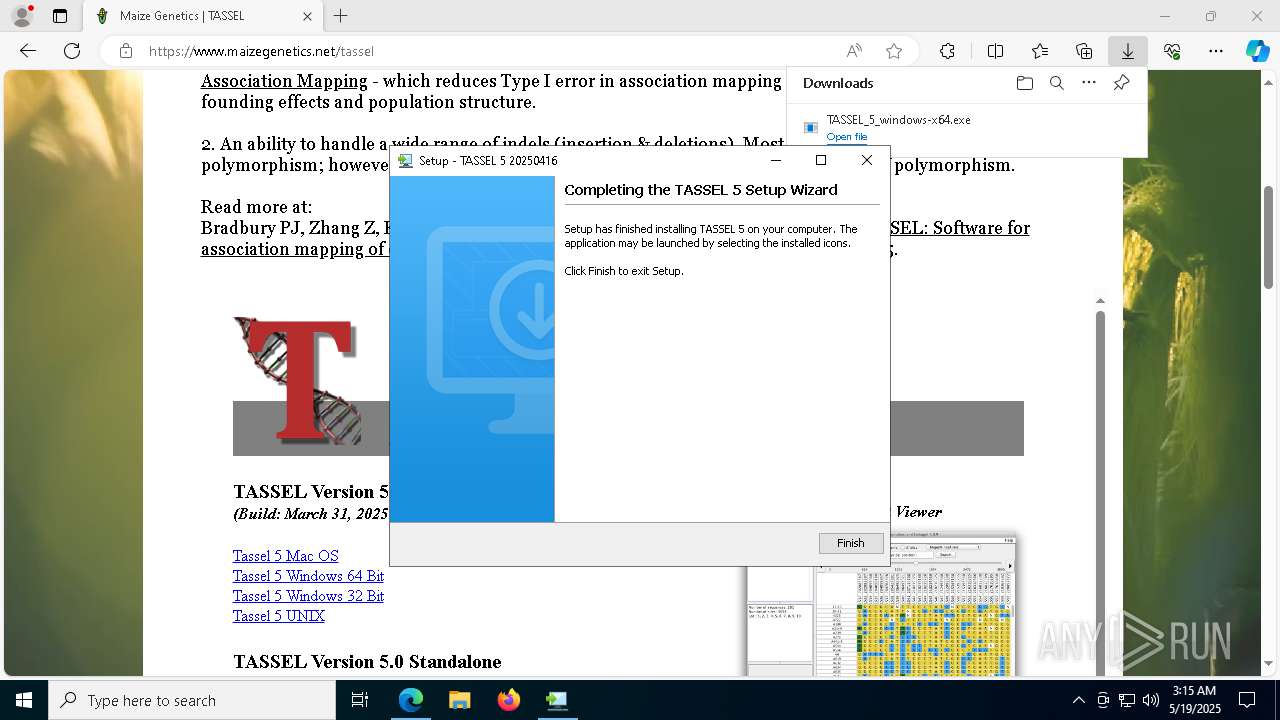The height and width of the screenshot is (720, 1280).
Task: Launch Firefox from taskbar
Action: point(509,700)
